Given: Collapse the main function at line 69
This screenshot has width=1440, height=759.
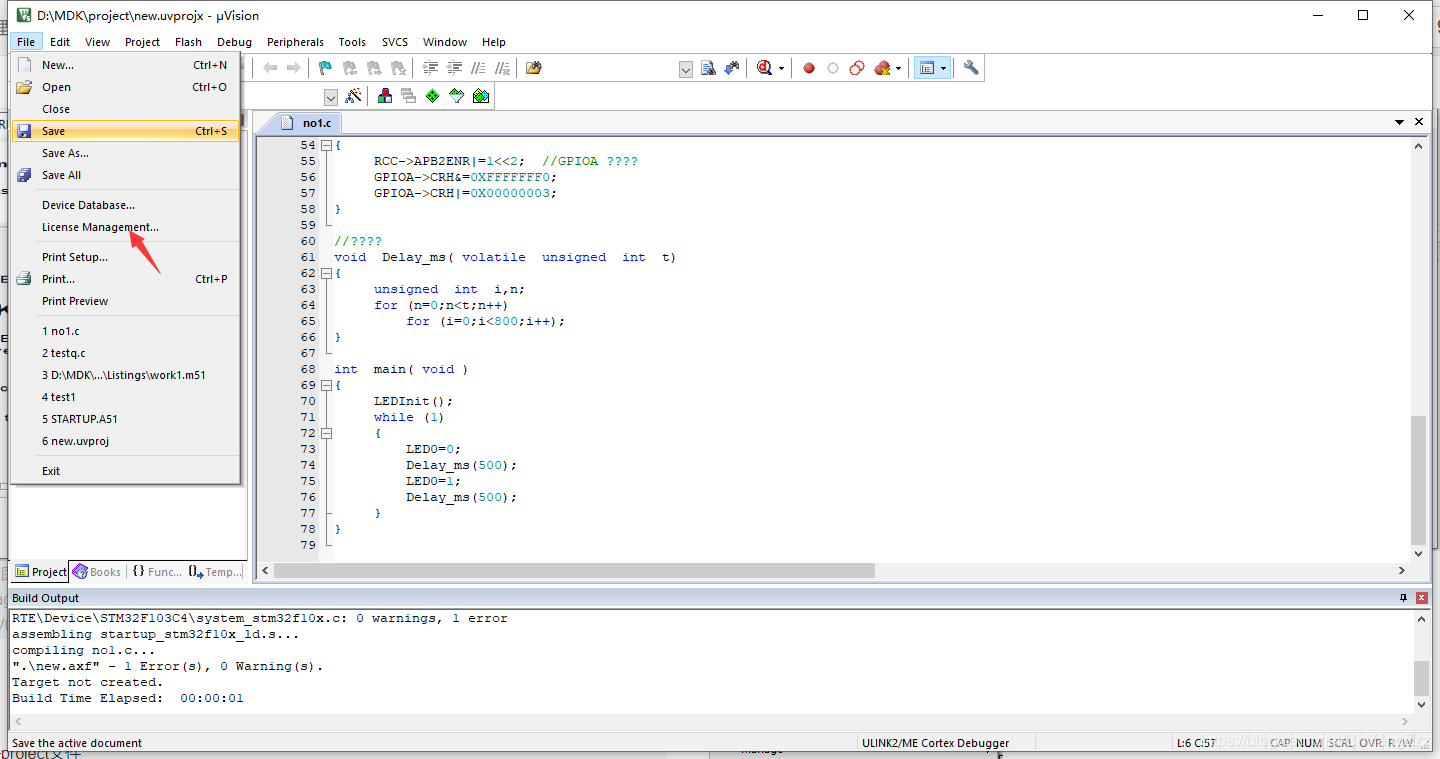Looking at the screenshot, I should [x=326, y=385].
